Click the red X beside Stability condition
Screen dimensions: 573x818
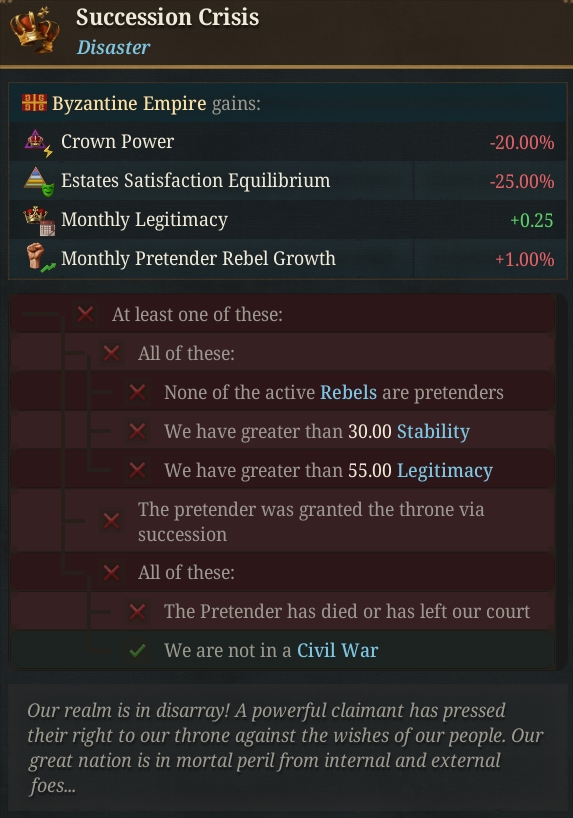(137, 431)
